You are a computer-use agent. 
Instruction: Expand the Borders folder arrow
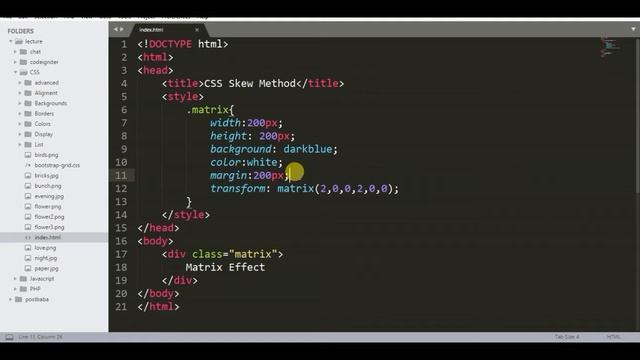coord(20,113)
